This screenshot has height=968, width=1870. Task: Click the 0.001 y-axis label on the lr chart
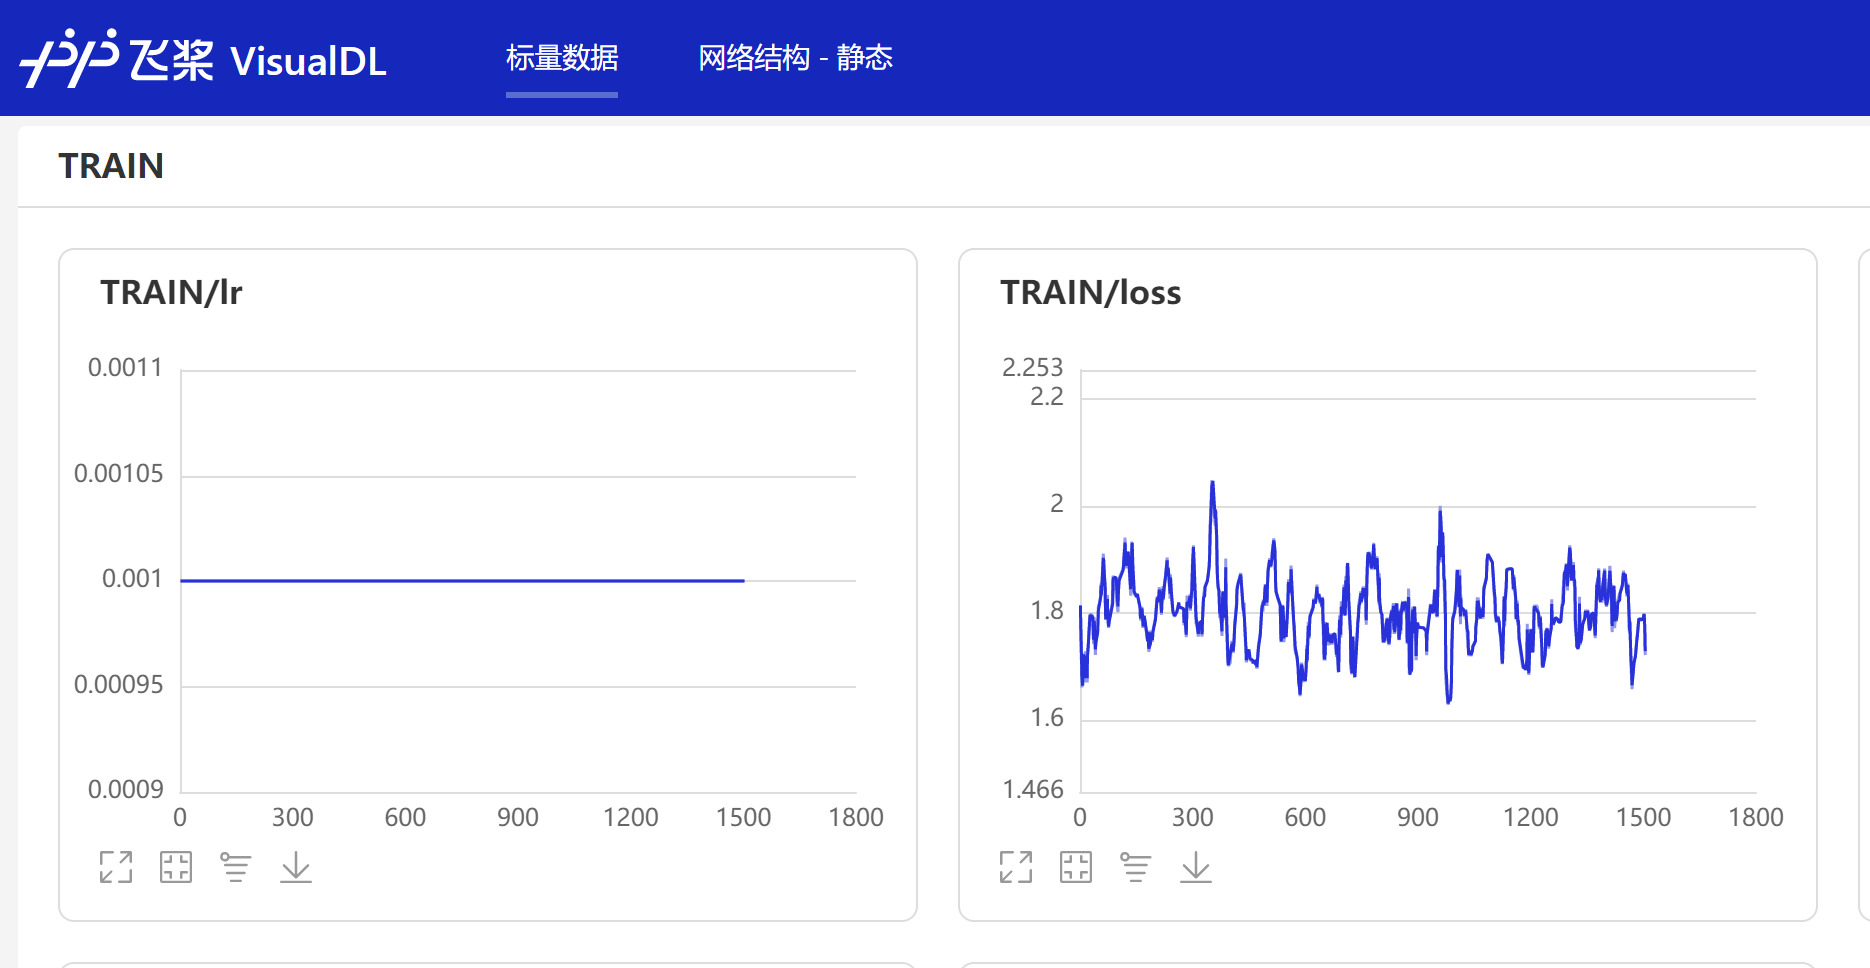[132, 578]
